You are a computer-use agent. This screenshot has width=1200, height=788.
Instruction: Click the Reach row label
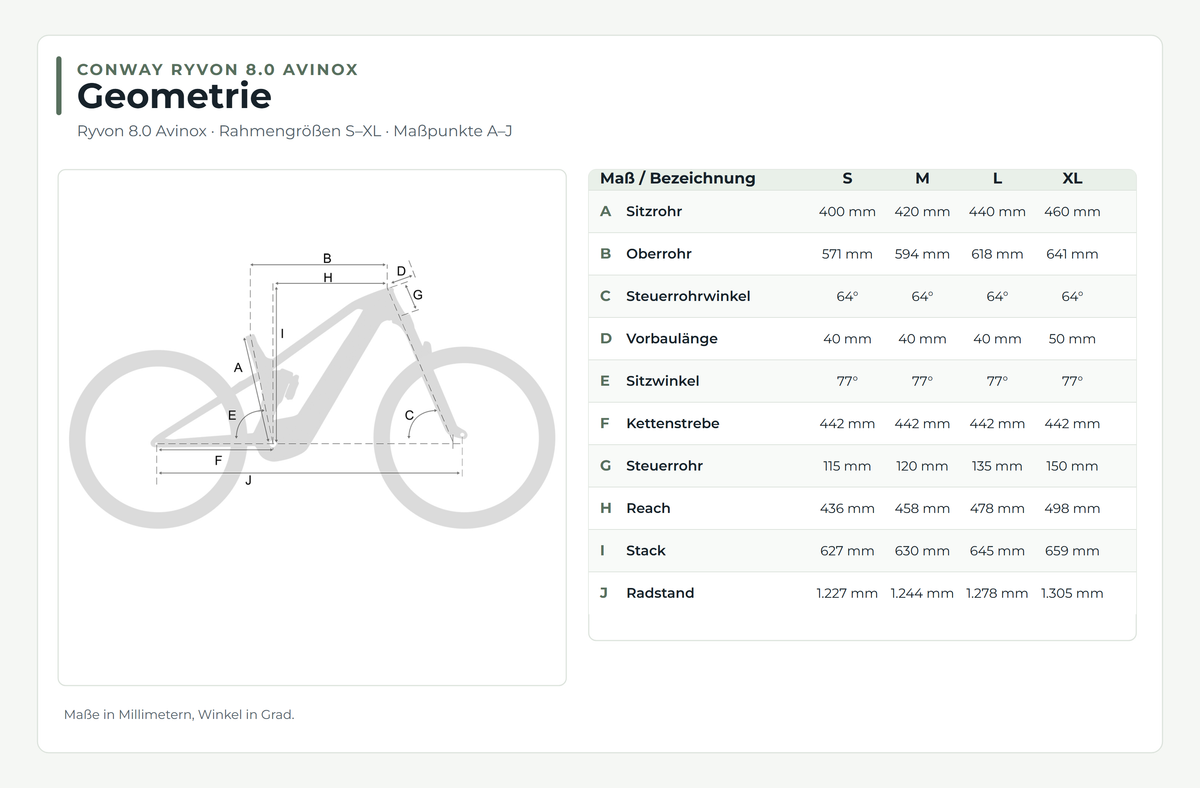pos(648,508)
